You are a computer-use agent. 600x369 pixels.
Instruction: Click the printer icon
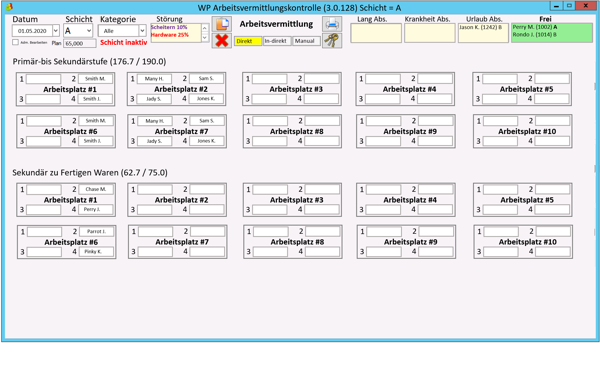(x=332, y=24)
